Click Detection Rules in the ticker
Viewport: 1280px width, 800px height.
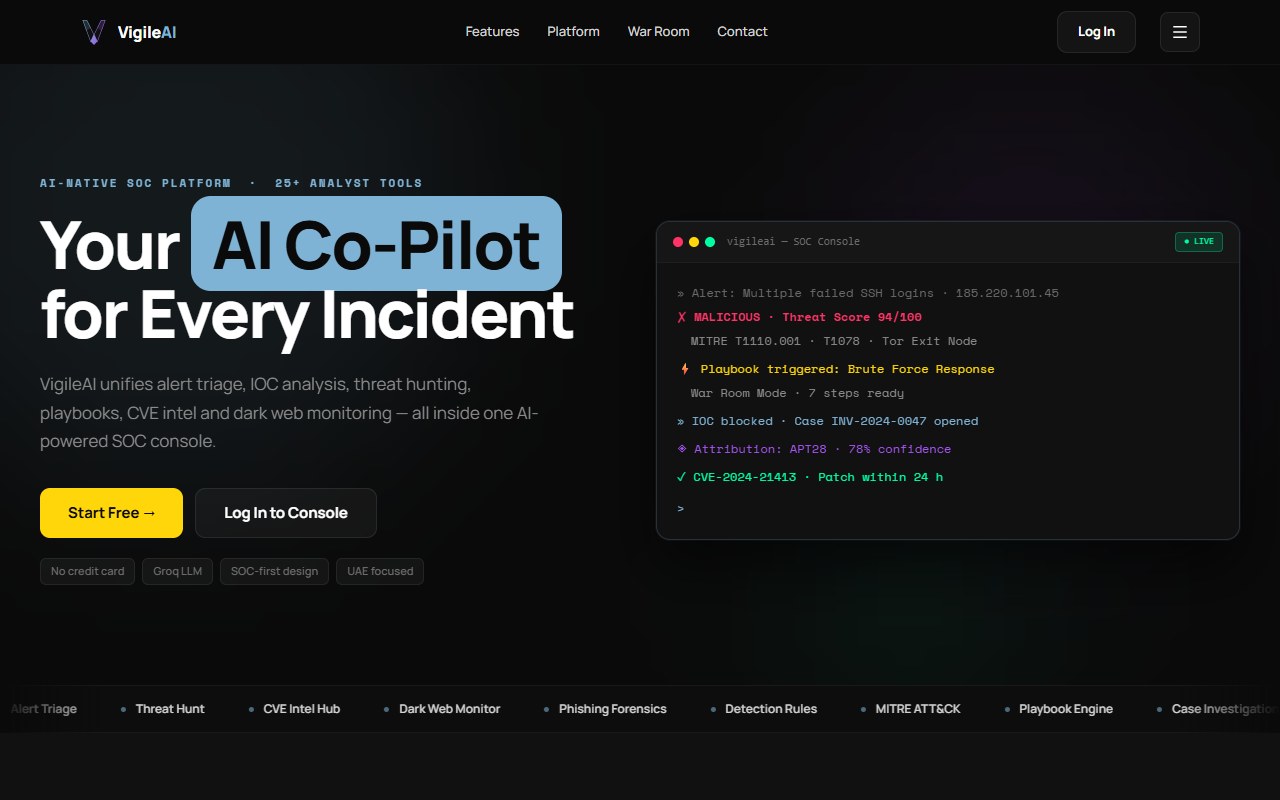click(x=771, y=709)
